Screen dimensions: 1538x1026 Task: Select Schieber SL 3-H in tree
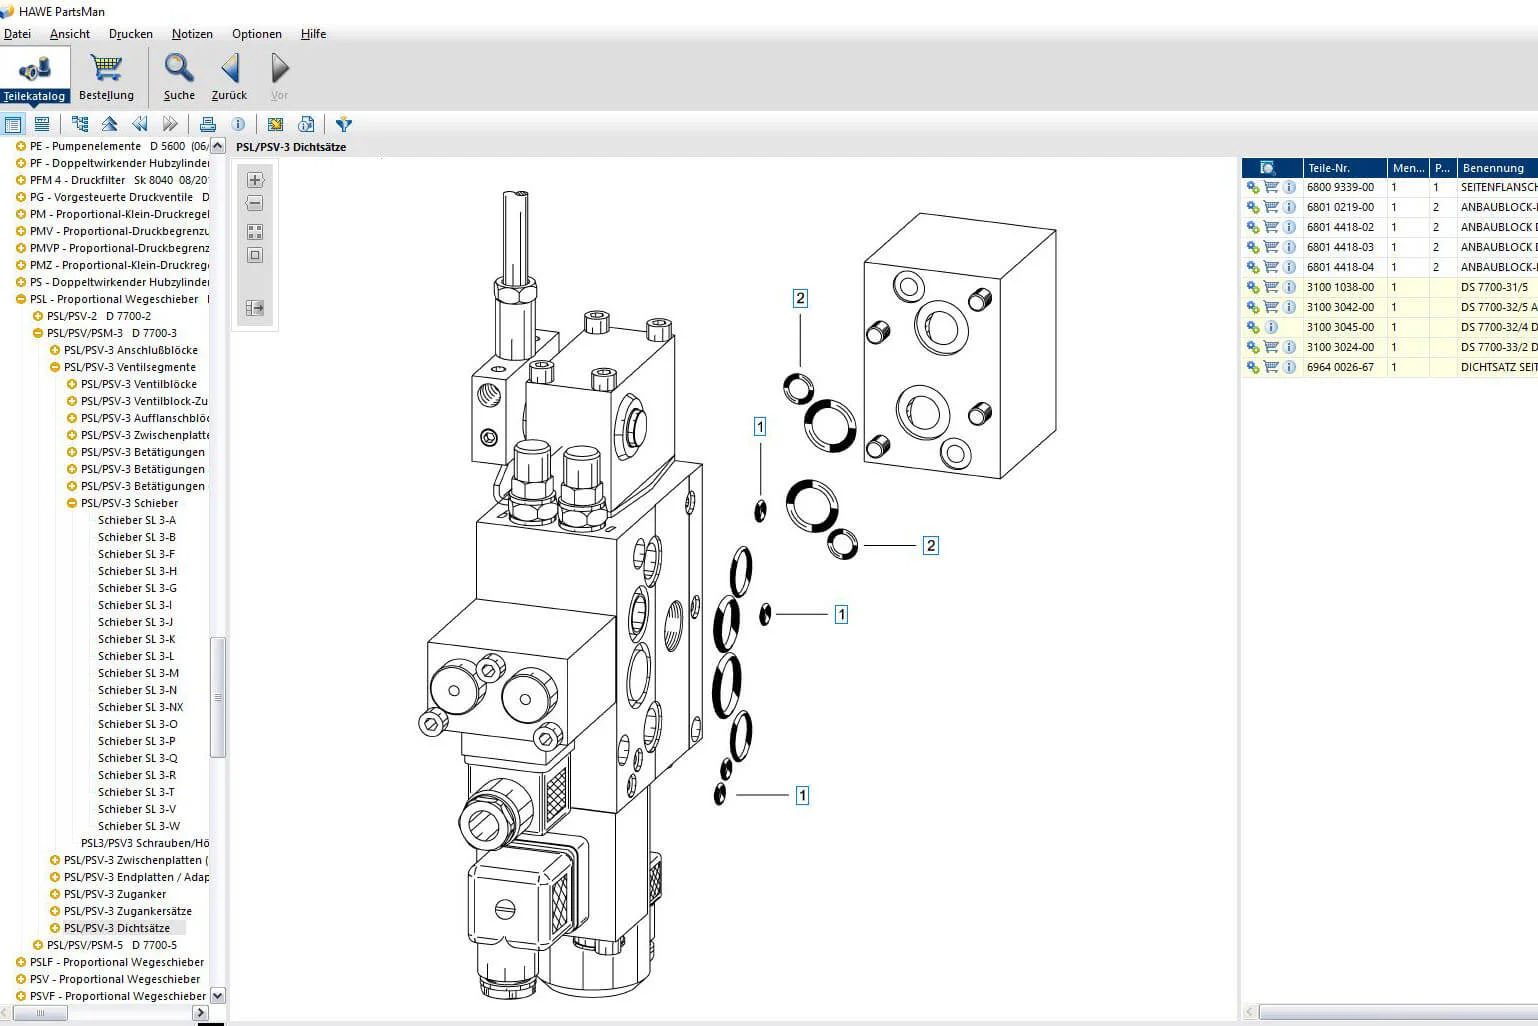tap(137, 571)
